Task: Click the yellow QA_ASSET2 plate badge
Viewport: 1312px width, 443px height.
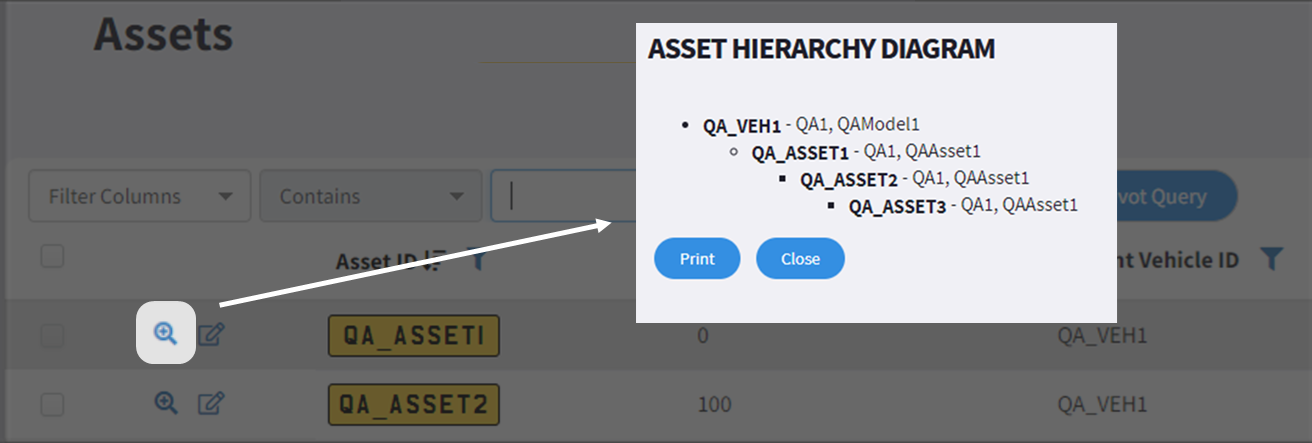Action: [413, 405]
